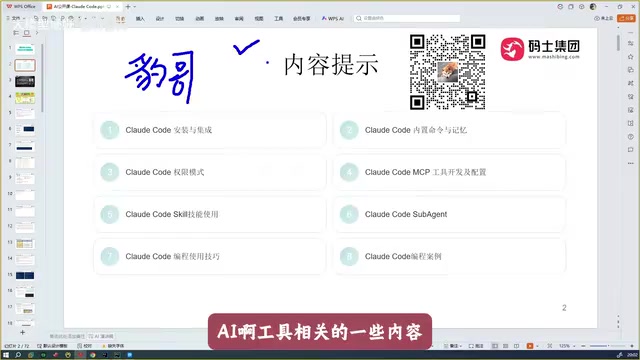640x360 pixels.
Task: Click the WPS Office home logo tab
Action: click(21, 7)
